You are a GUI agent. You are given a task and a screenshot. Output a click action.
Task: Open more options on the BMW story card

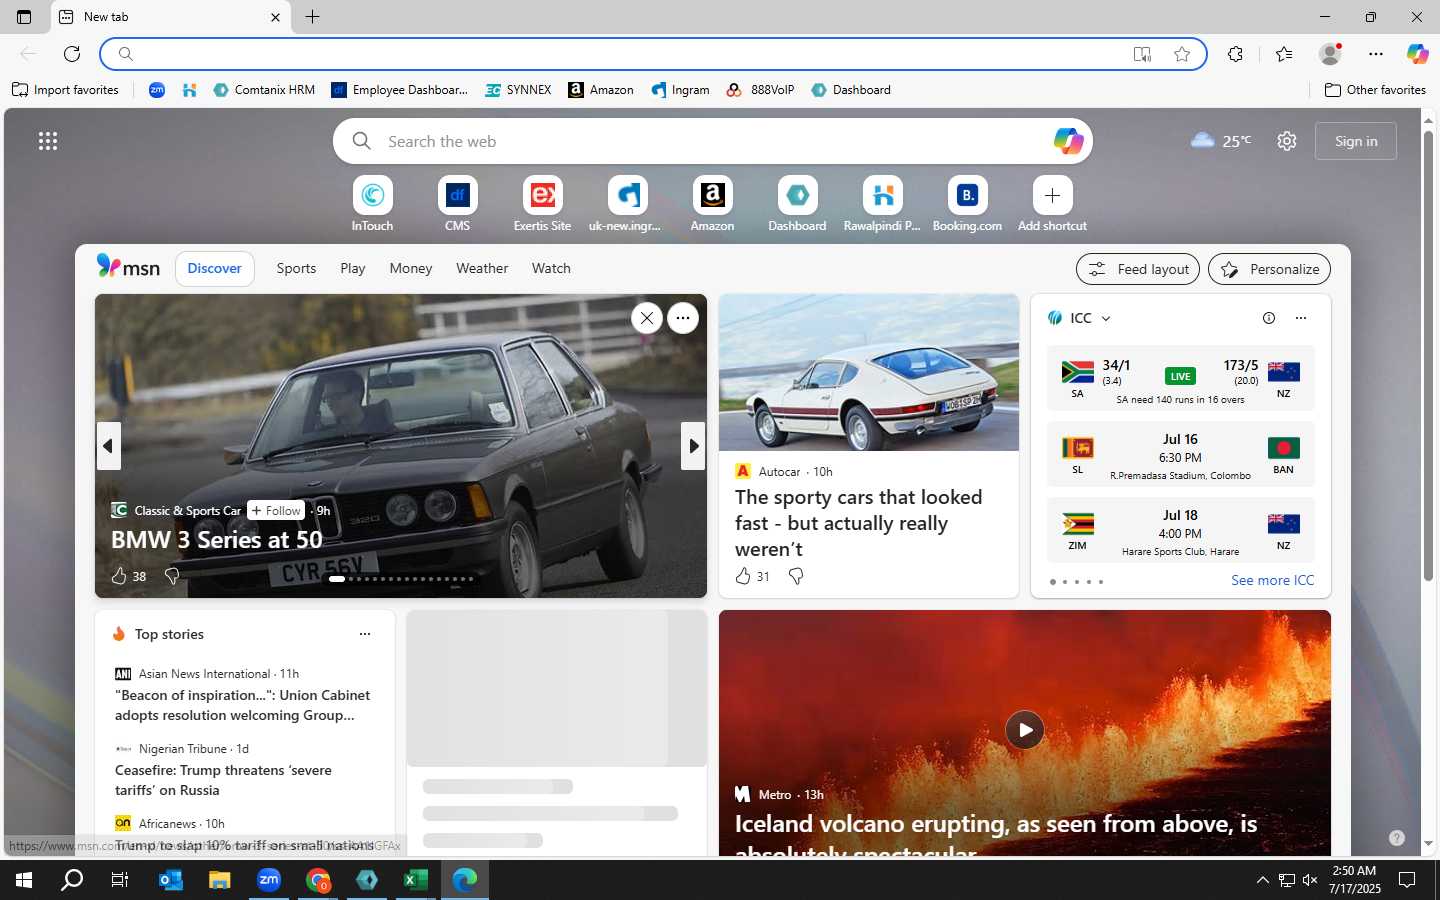point(683,318)
